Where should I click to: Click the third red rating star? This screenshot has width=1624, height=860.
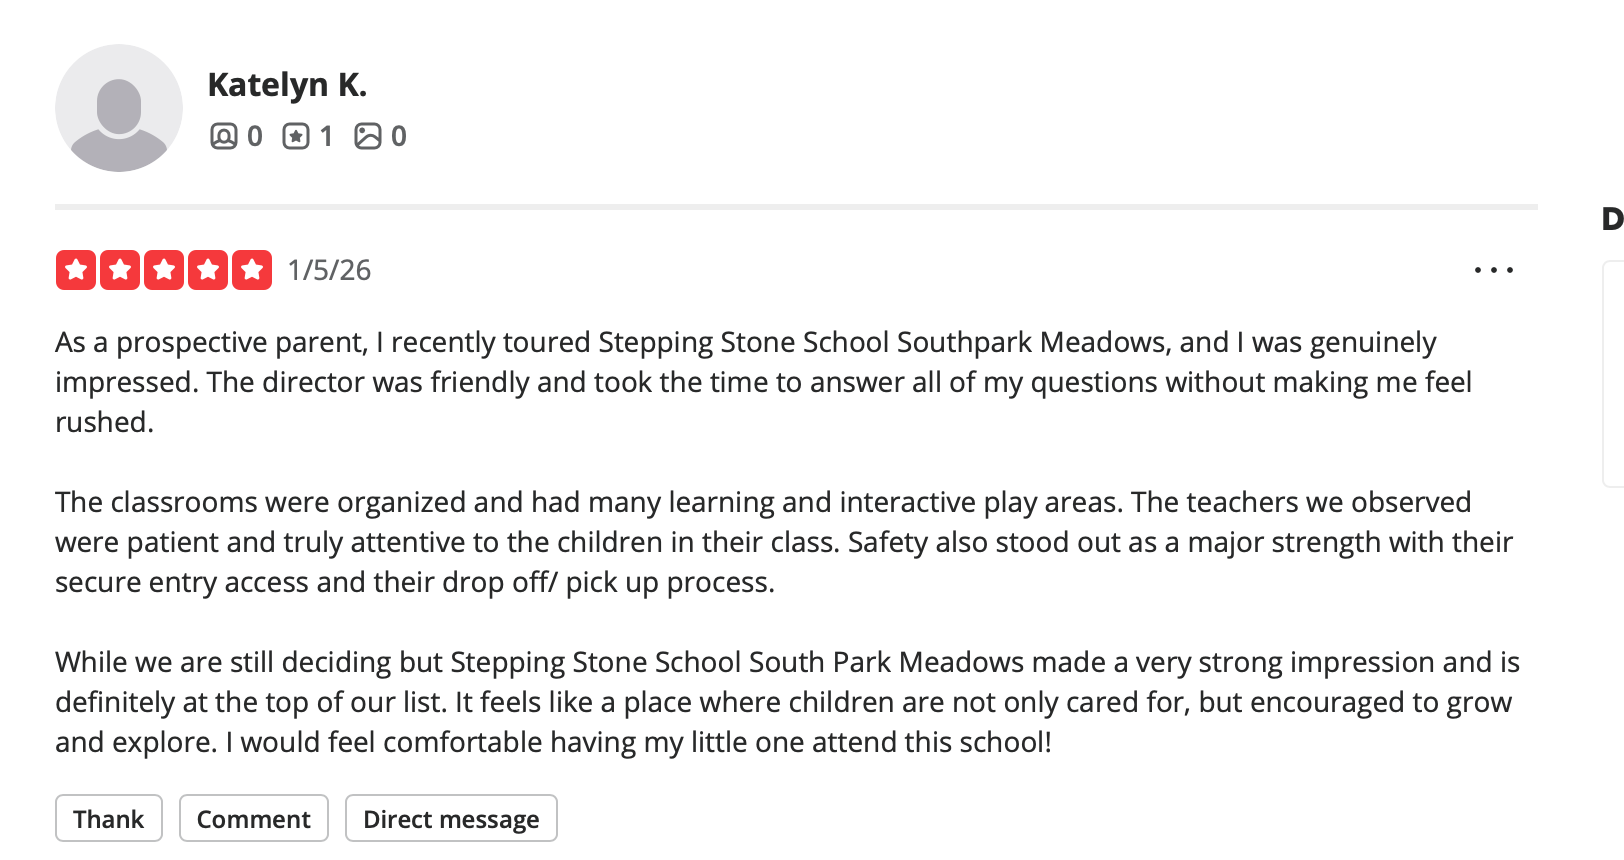click(x=164, y=270)
